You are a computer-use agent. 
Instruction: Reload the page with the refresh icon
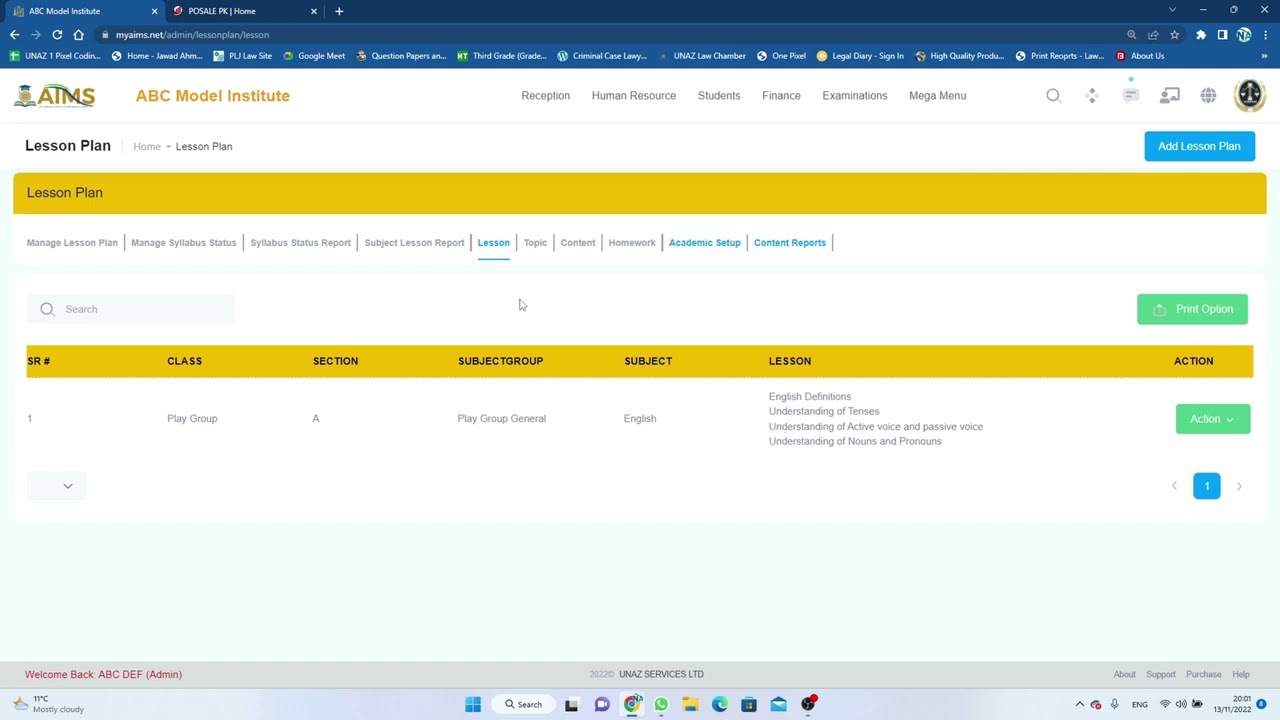[x=57, y=35]
